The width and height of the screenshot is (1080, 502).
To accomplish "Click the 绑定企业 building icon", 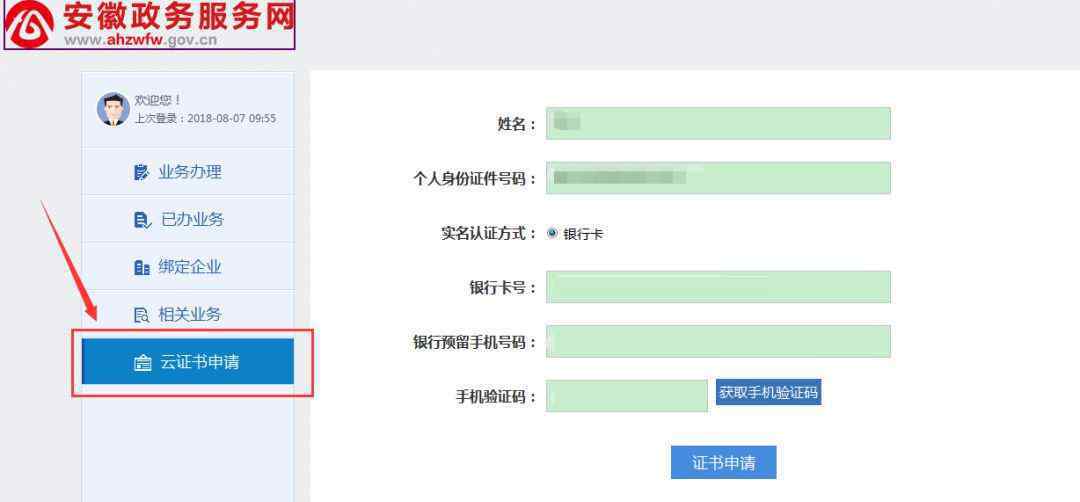I will pyautogui.click(x=142, y=267).
